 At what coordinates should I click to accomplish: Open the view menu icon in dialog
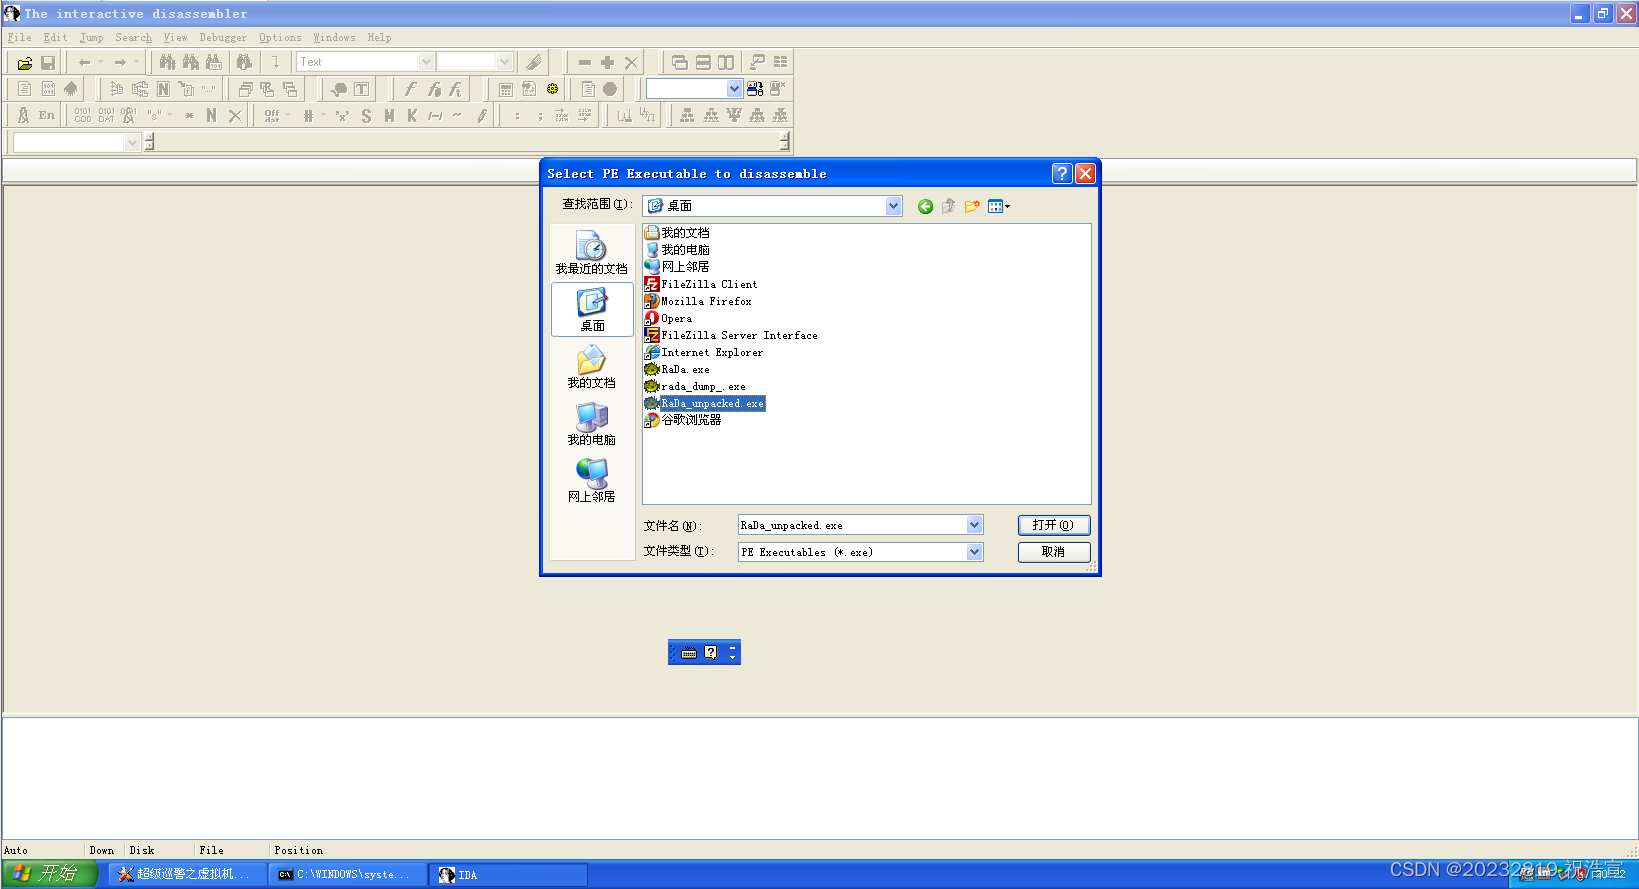coord(999,206)
